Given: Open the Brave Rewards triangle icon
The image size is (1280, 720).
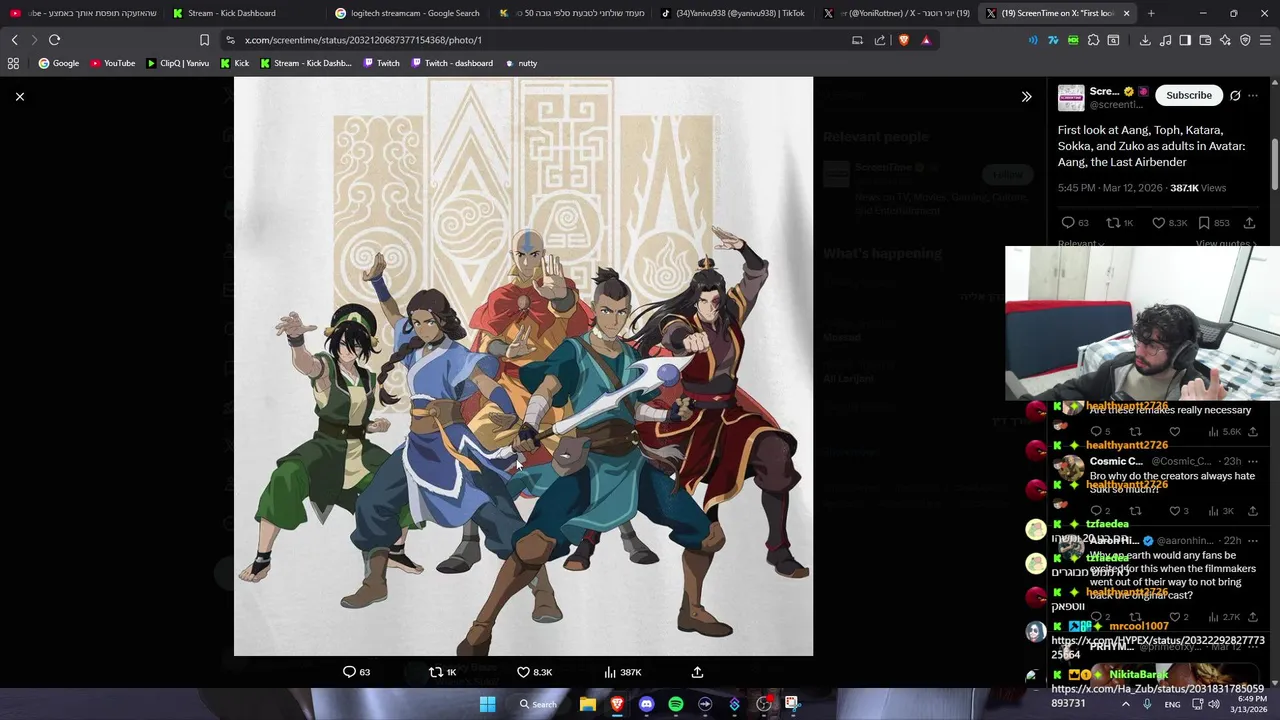Looking at the screenshot, I should (x=926, y=40).
